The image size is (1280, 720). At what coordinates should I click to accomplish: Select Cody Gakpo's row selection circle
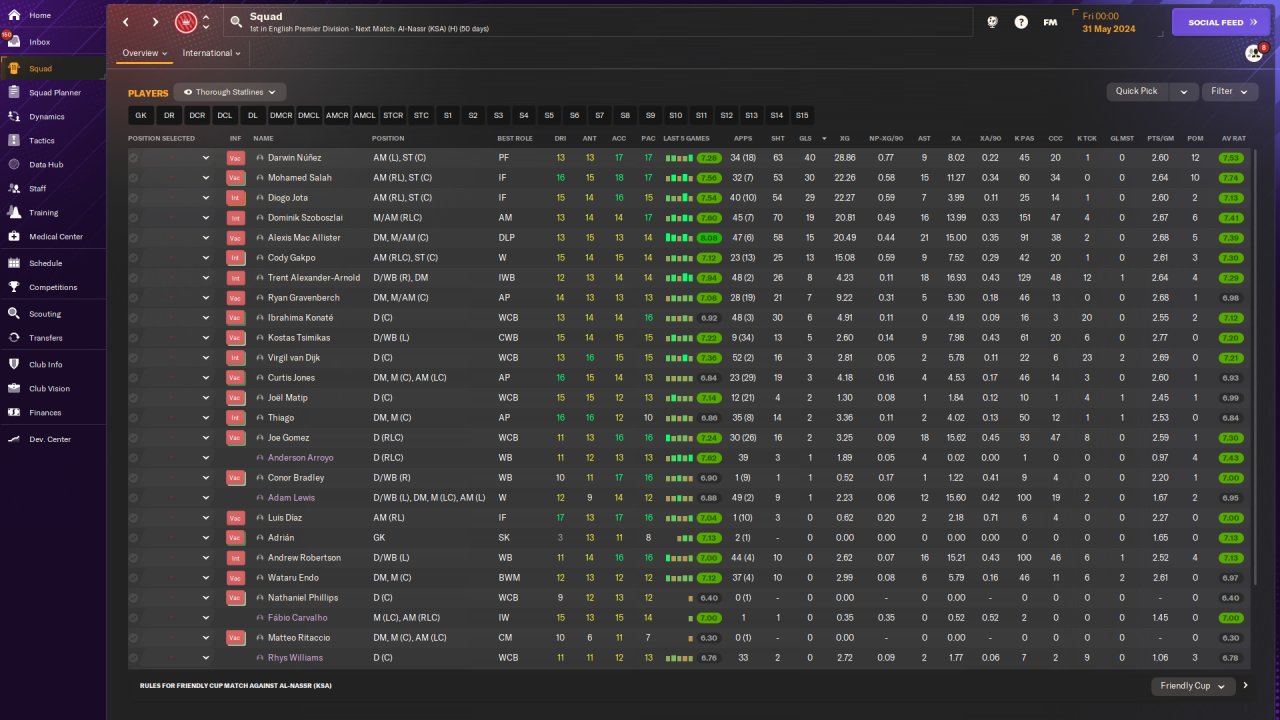pos(134,258)
